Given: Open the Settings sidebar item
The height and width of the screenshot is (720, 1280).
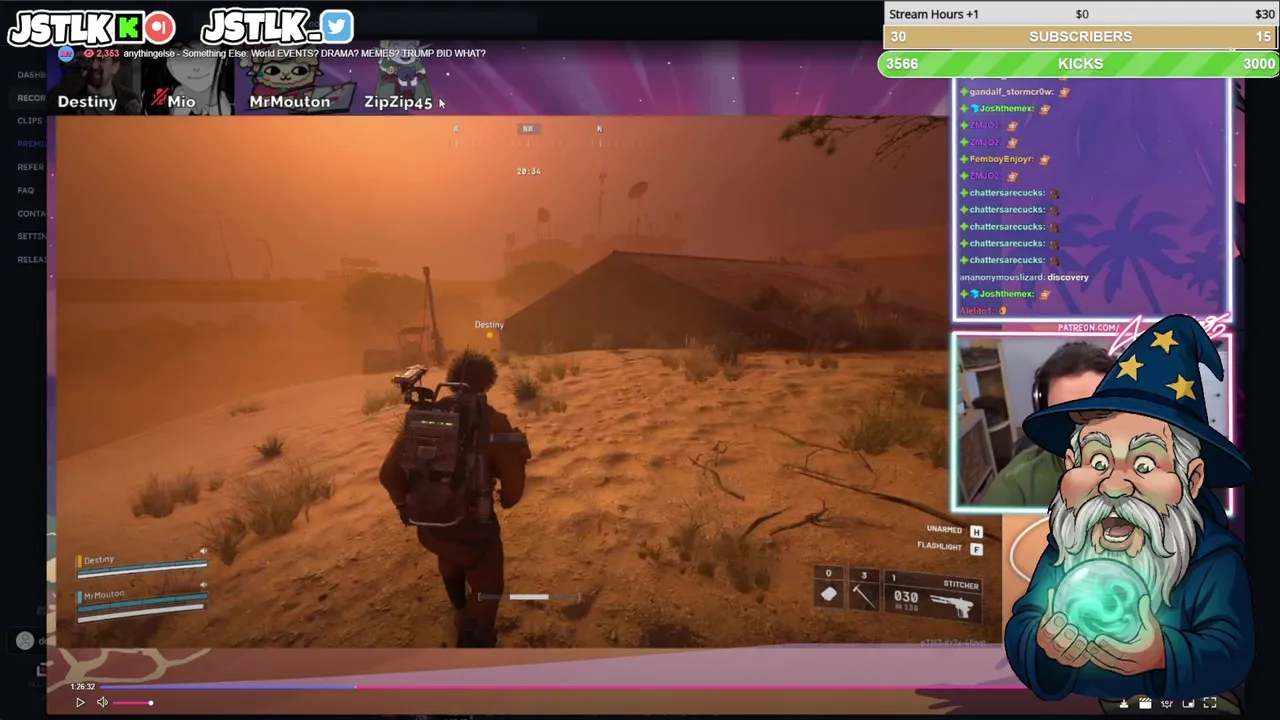Looking at the screenshot, I should pyautogui.click(x=31, y=236).
